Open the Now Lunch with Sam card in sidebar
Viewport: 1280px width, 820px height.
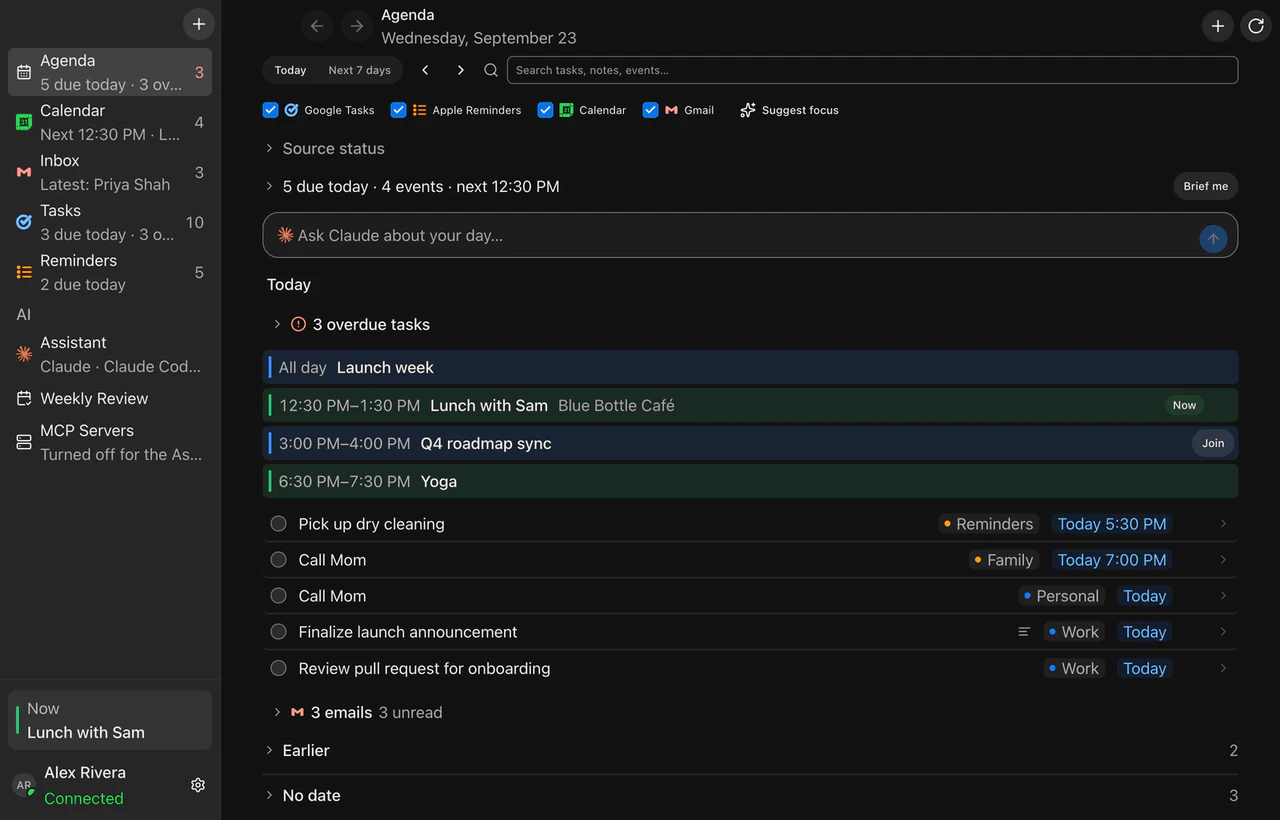[x=110, y=720]
